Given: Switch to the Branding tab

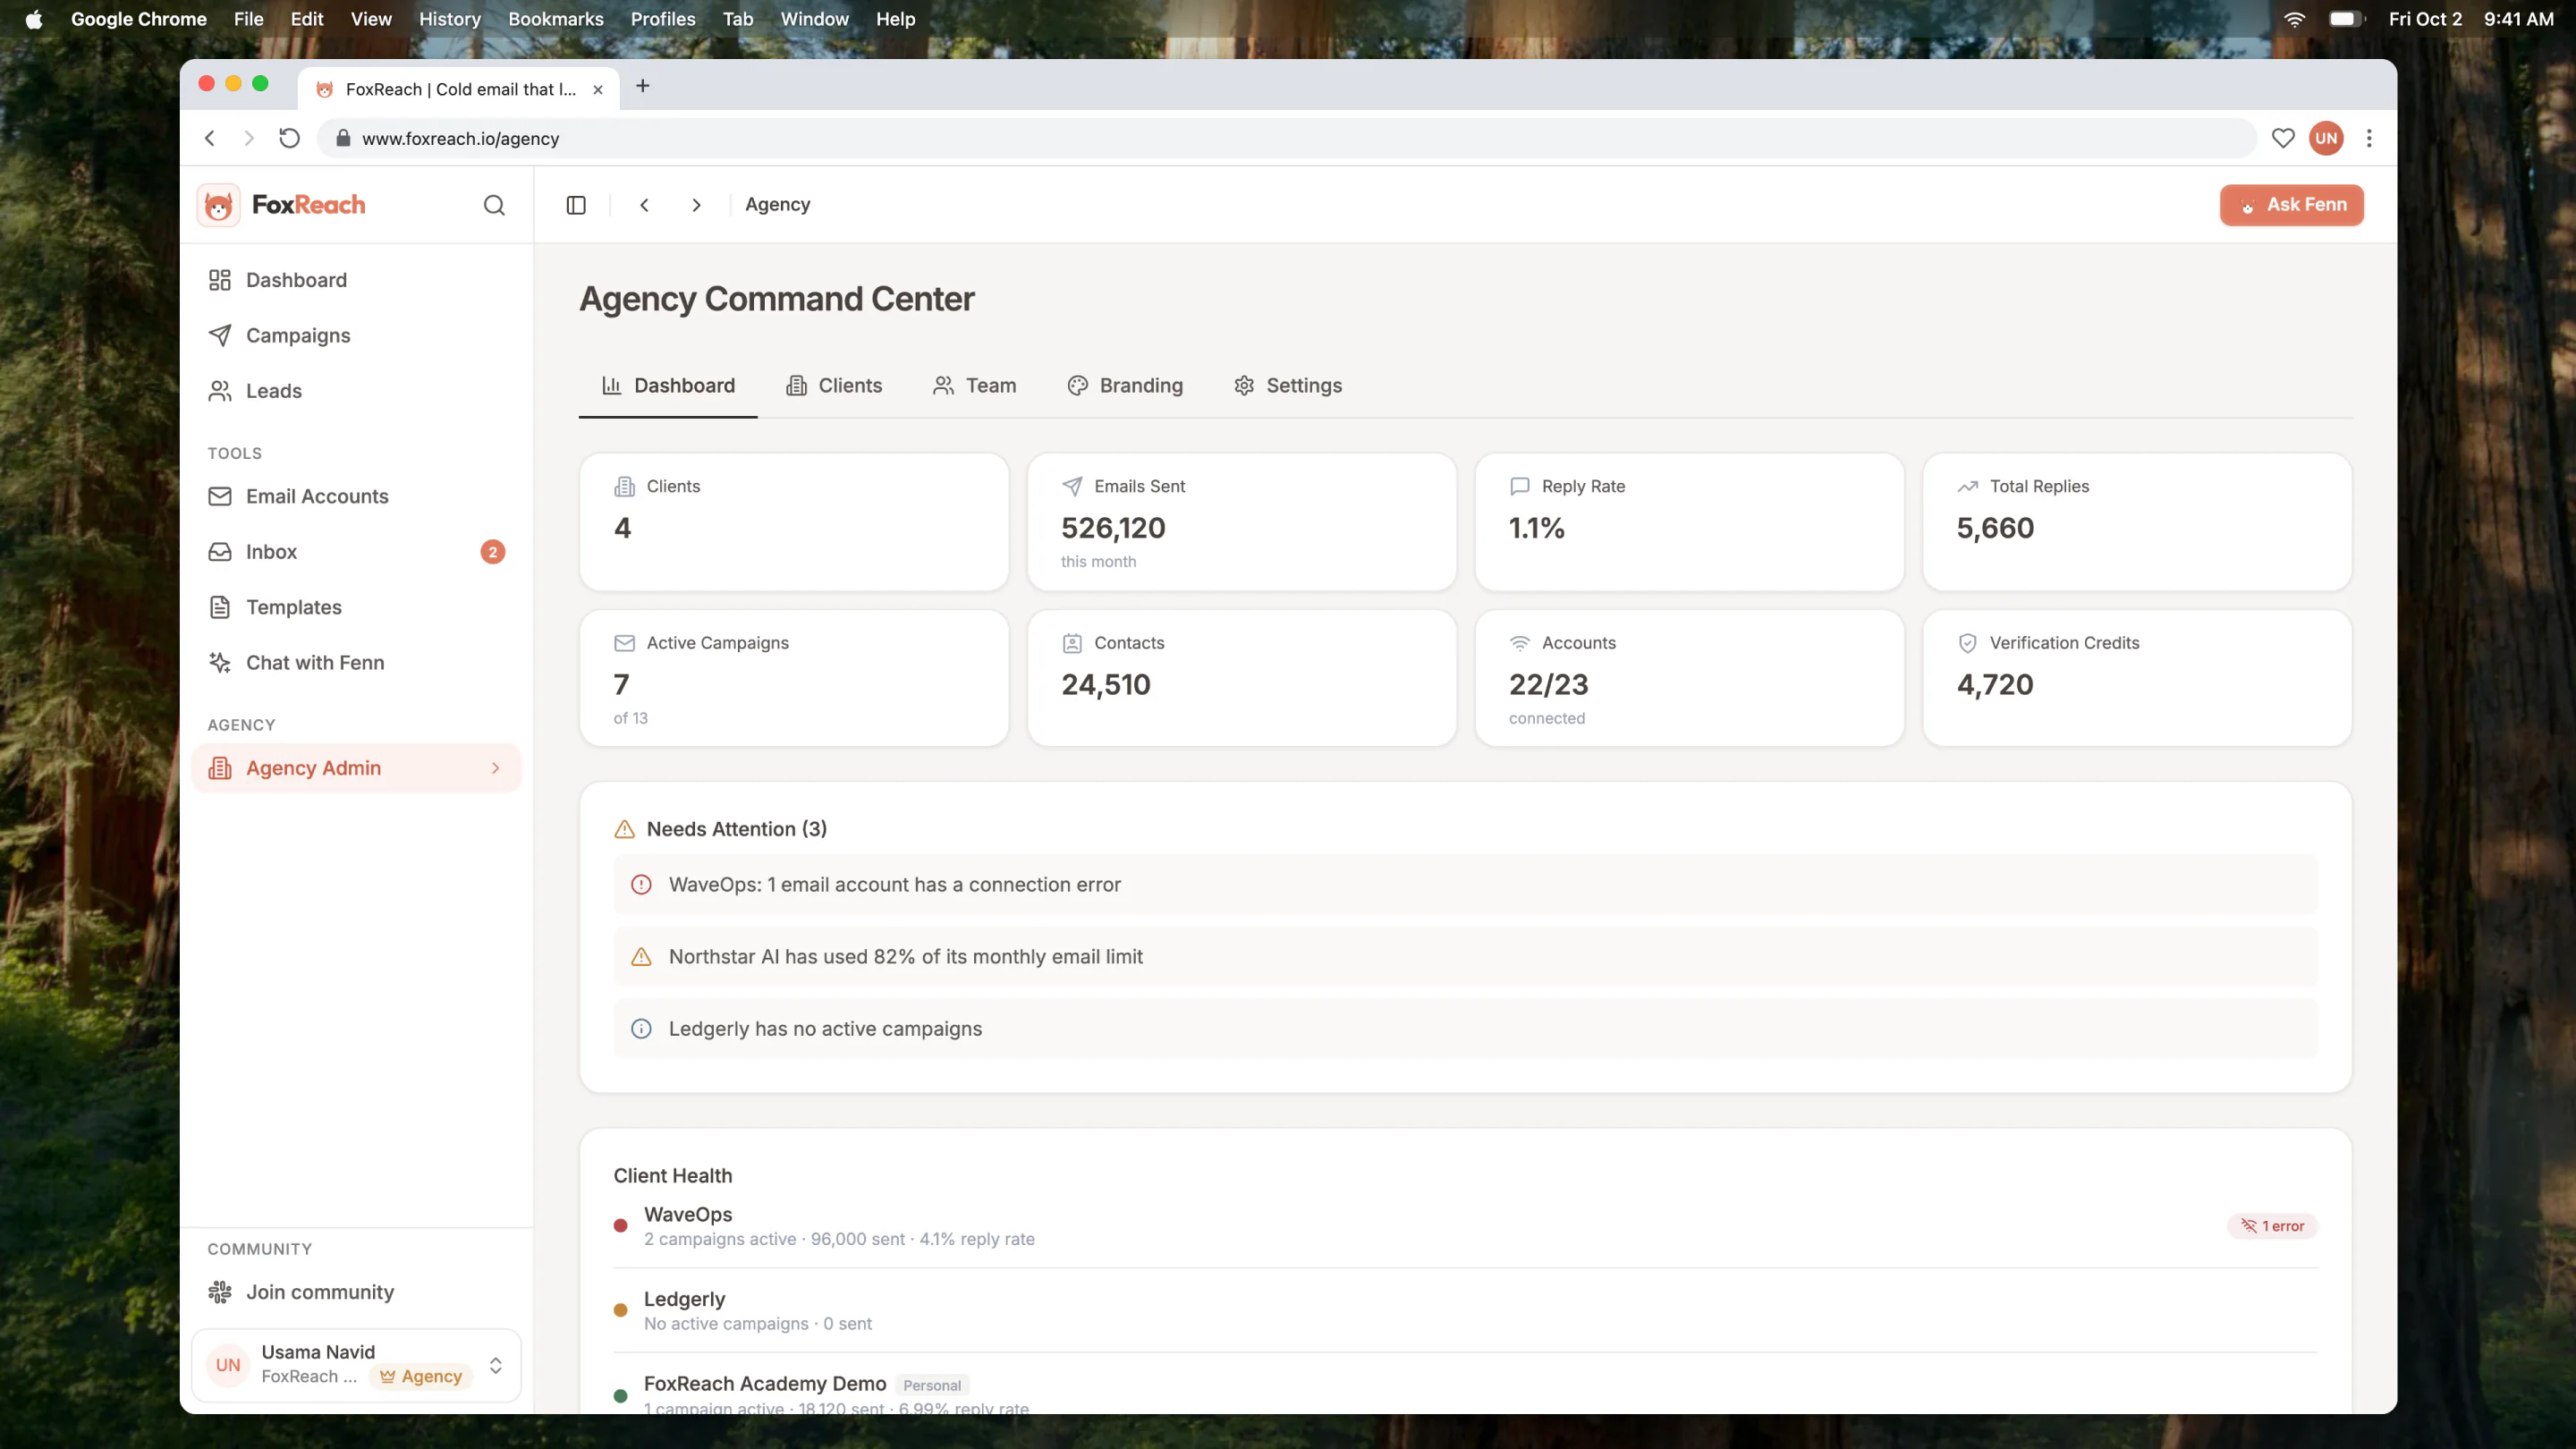Looking at the screenshot, I should pyautogui.click(x=1125, y=386).
